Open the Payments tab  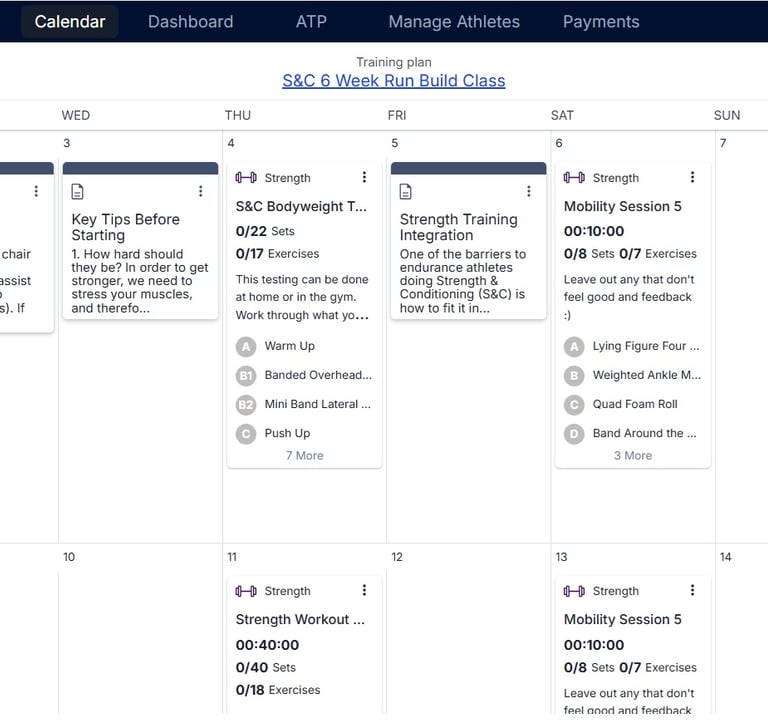(x=601, y=21)
